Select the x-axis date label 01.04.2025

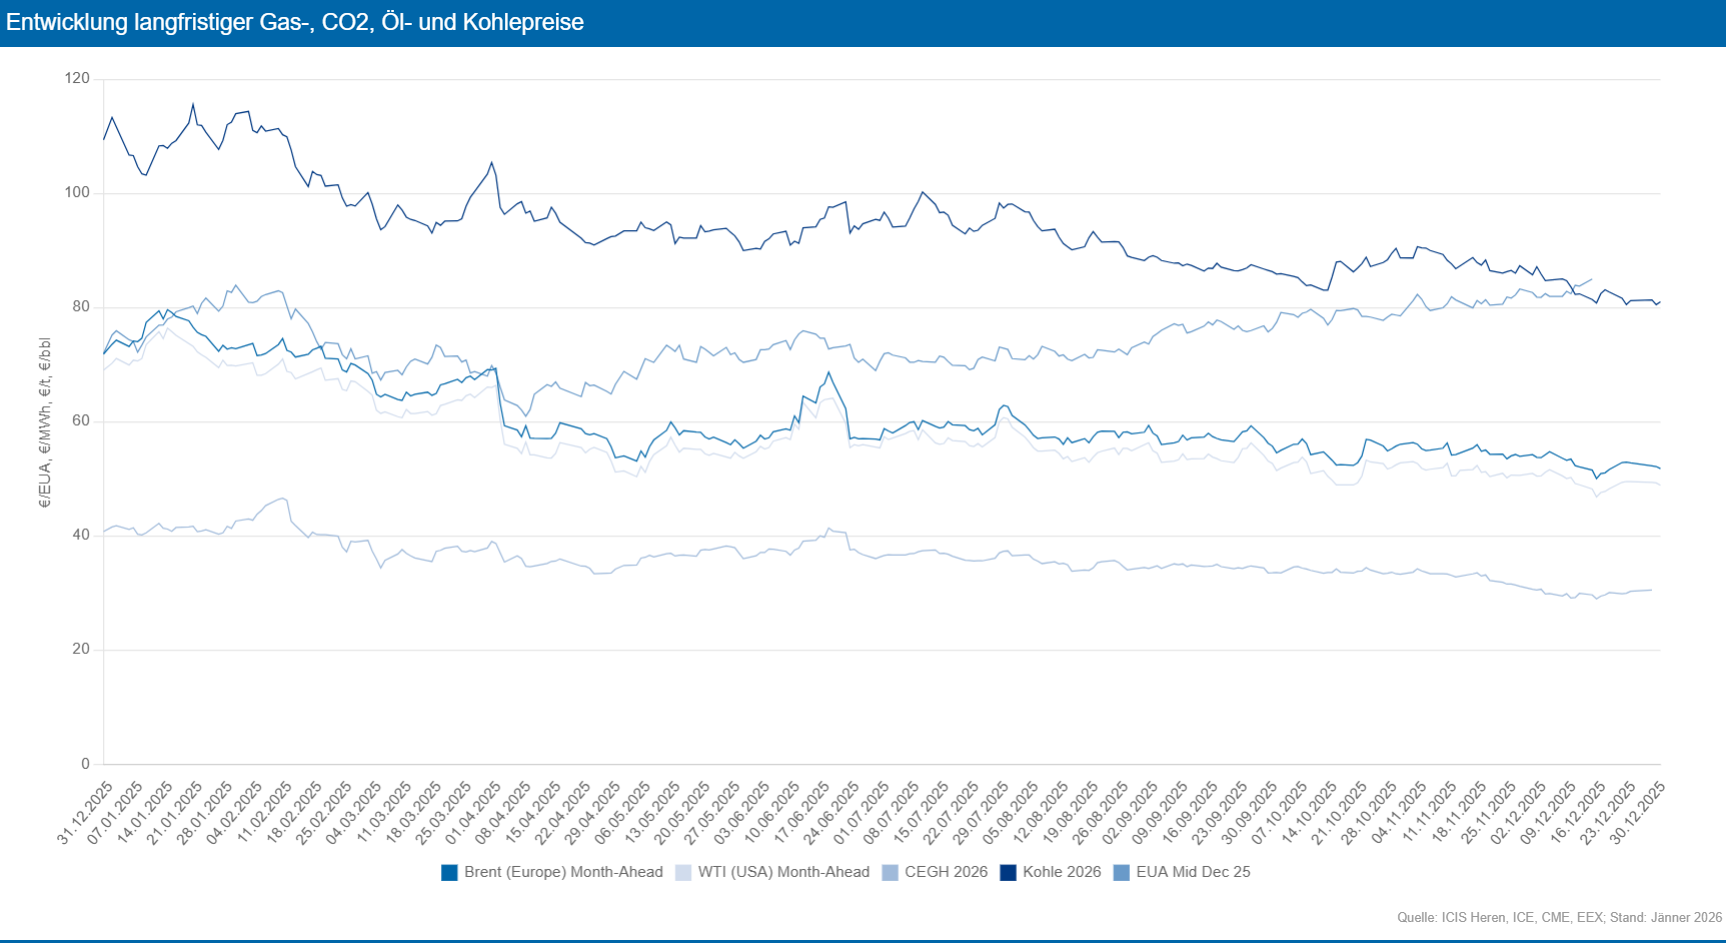(x=474, y=814)
